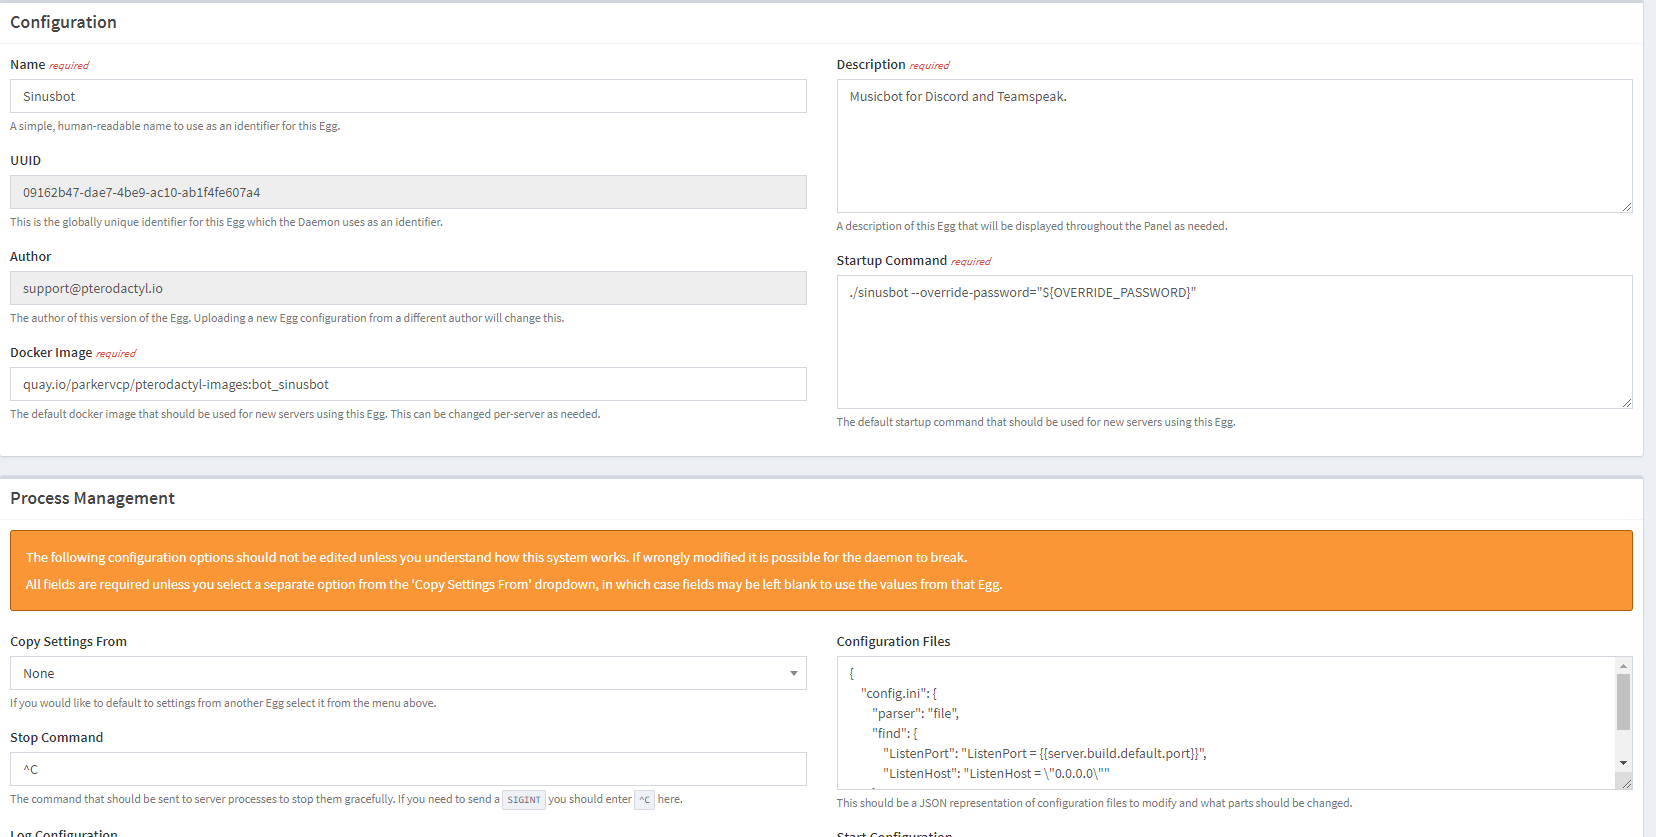Click inside the Description text area
The height and width of the screenshot is (837, 1656).
point(1233,146)
